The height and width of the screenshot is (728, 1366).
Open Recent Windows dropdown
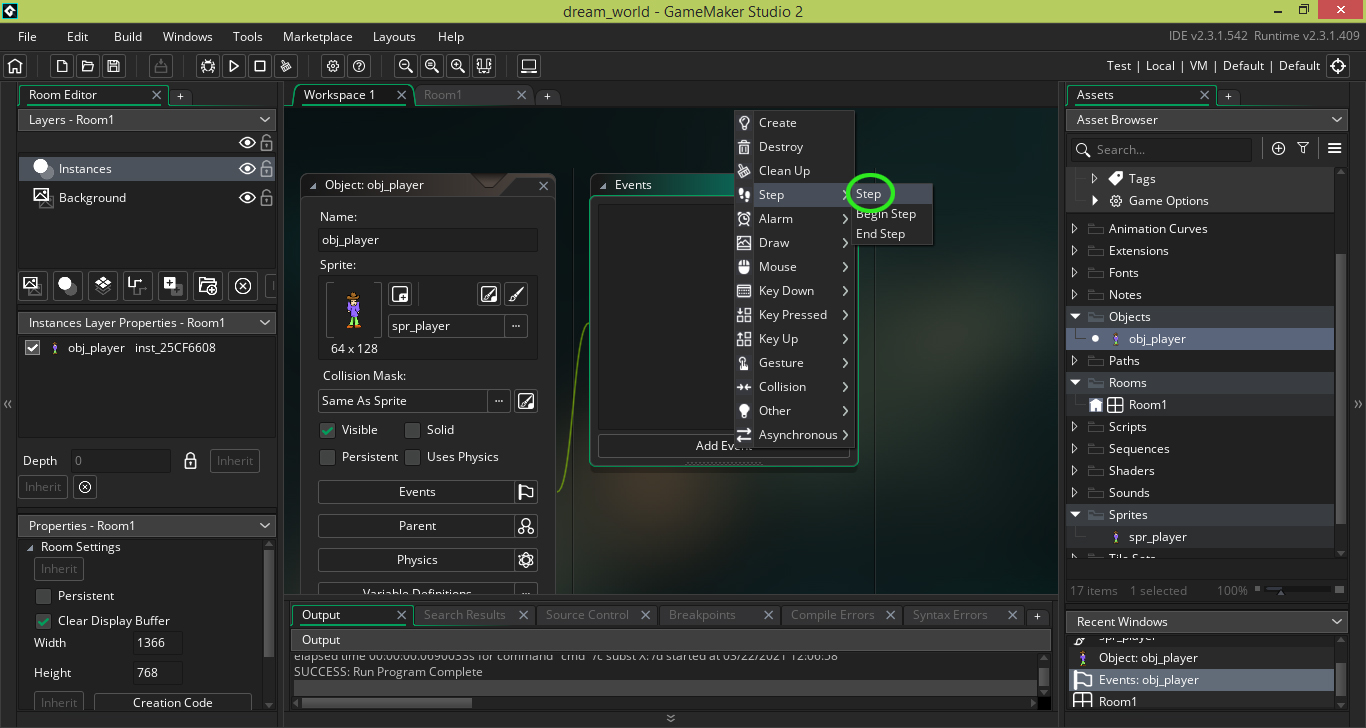coord(1338,622)
